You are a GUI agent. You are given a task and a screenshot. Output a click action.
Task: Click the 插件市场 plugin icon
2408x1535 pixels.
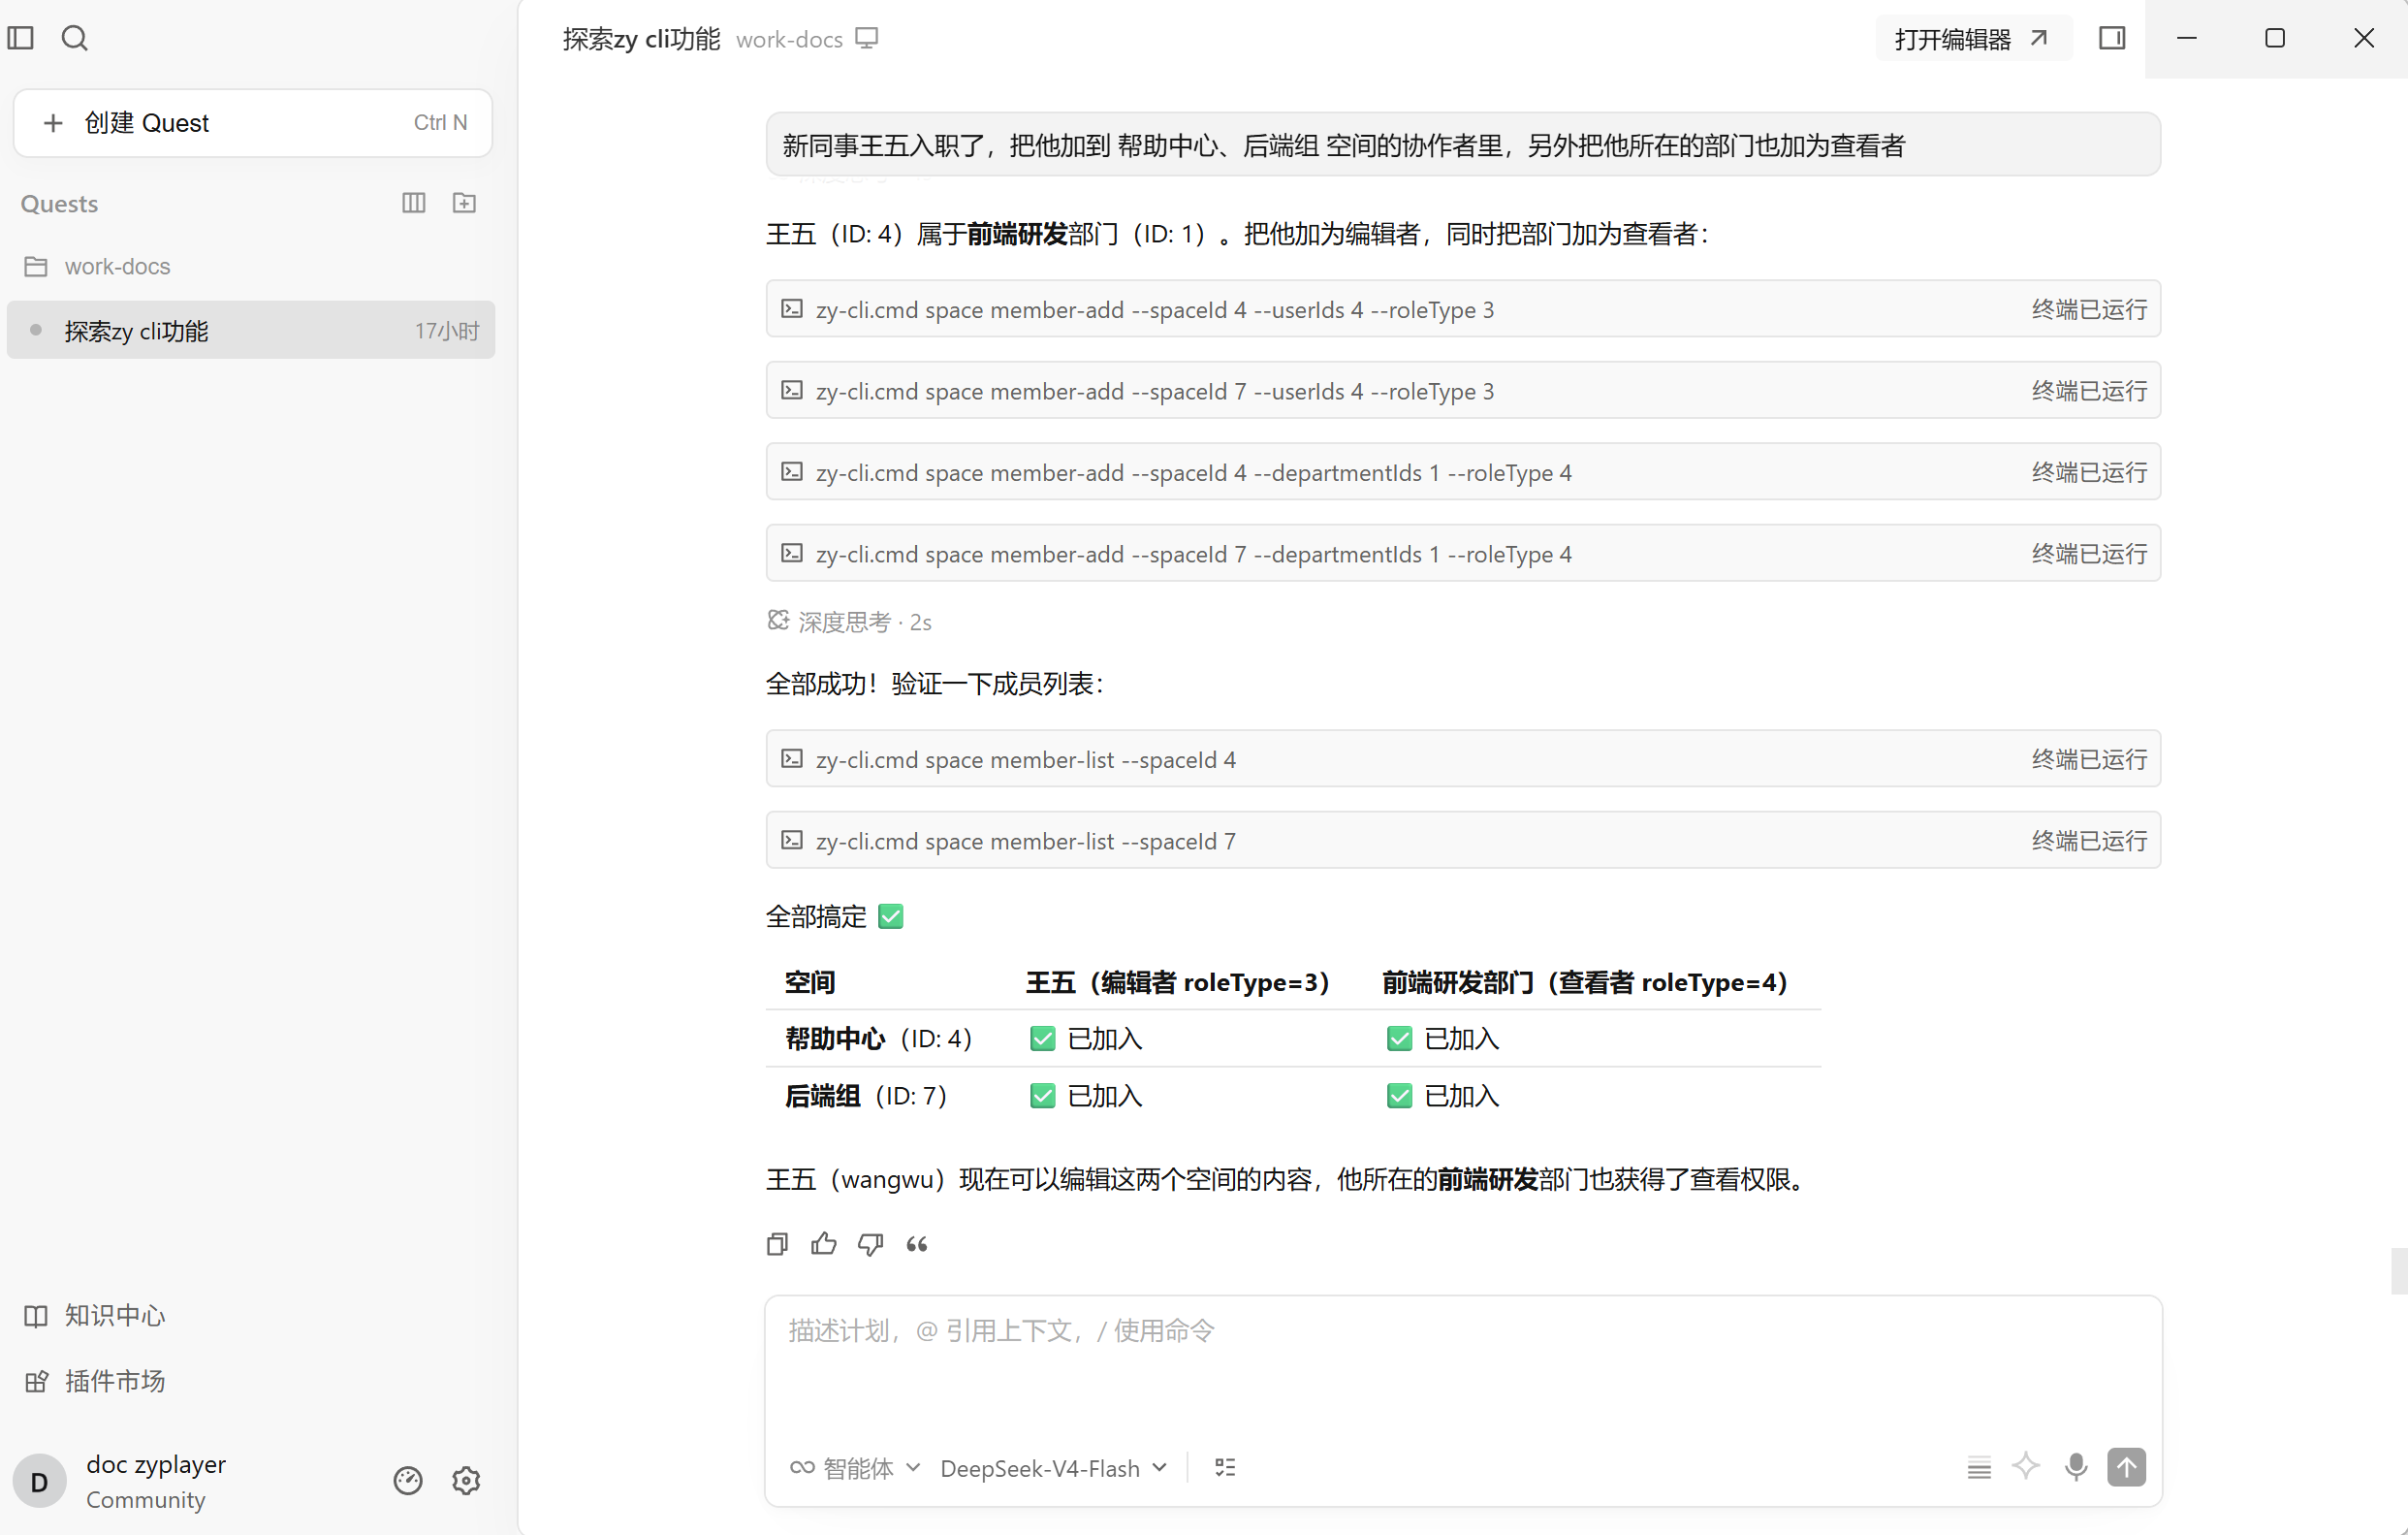point(36,1381)
